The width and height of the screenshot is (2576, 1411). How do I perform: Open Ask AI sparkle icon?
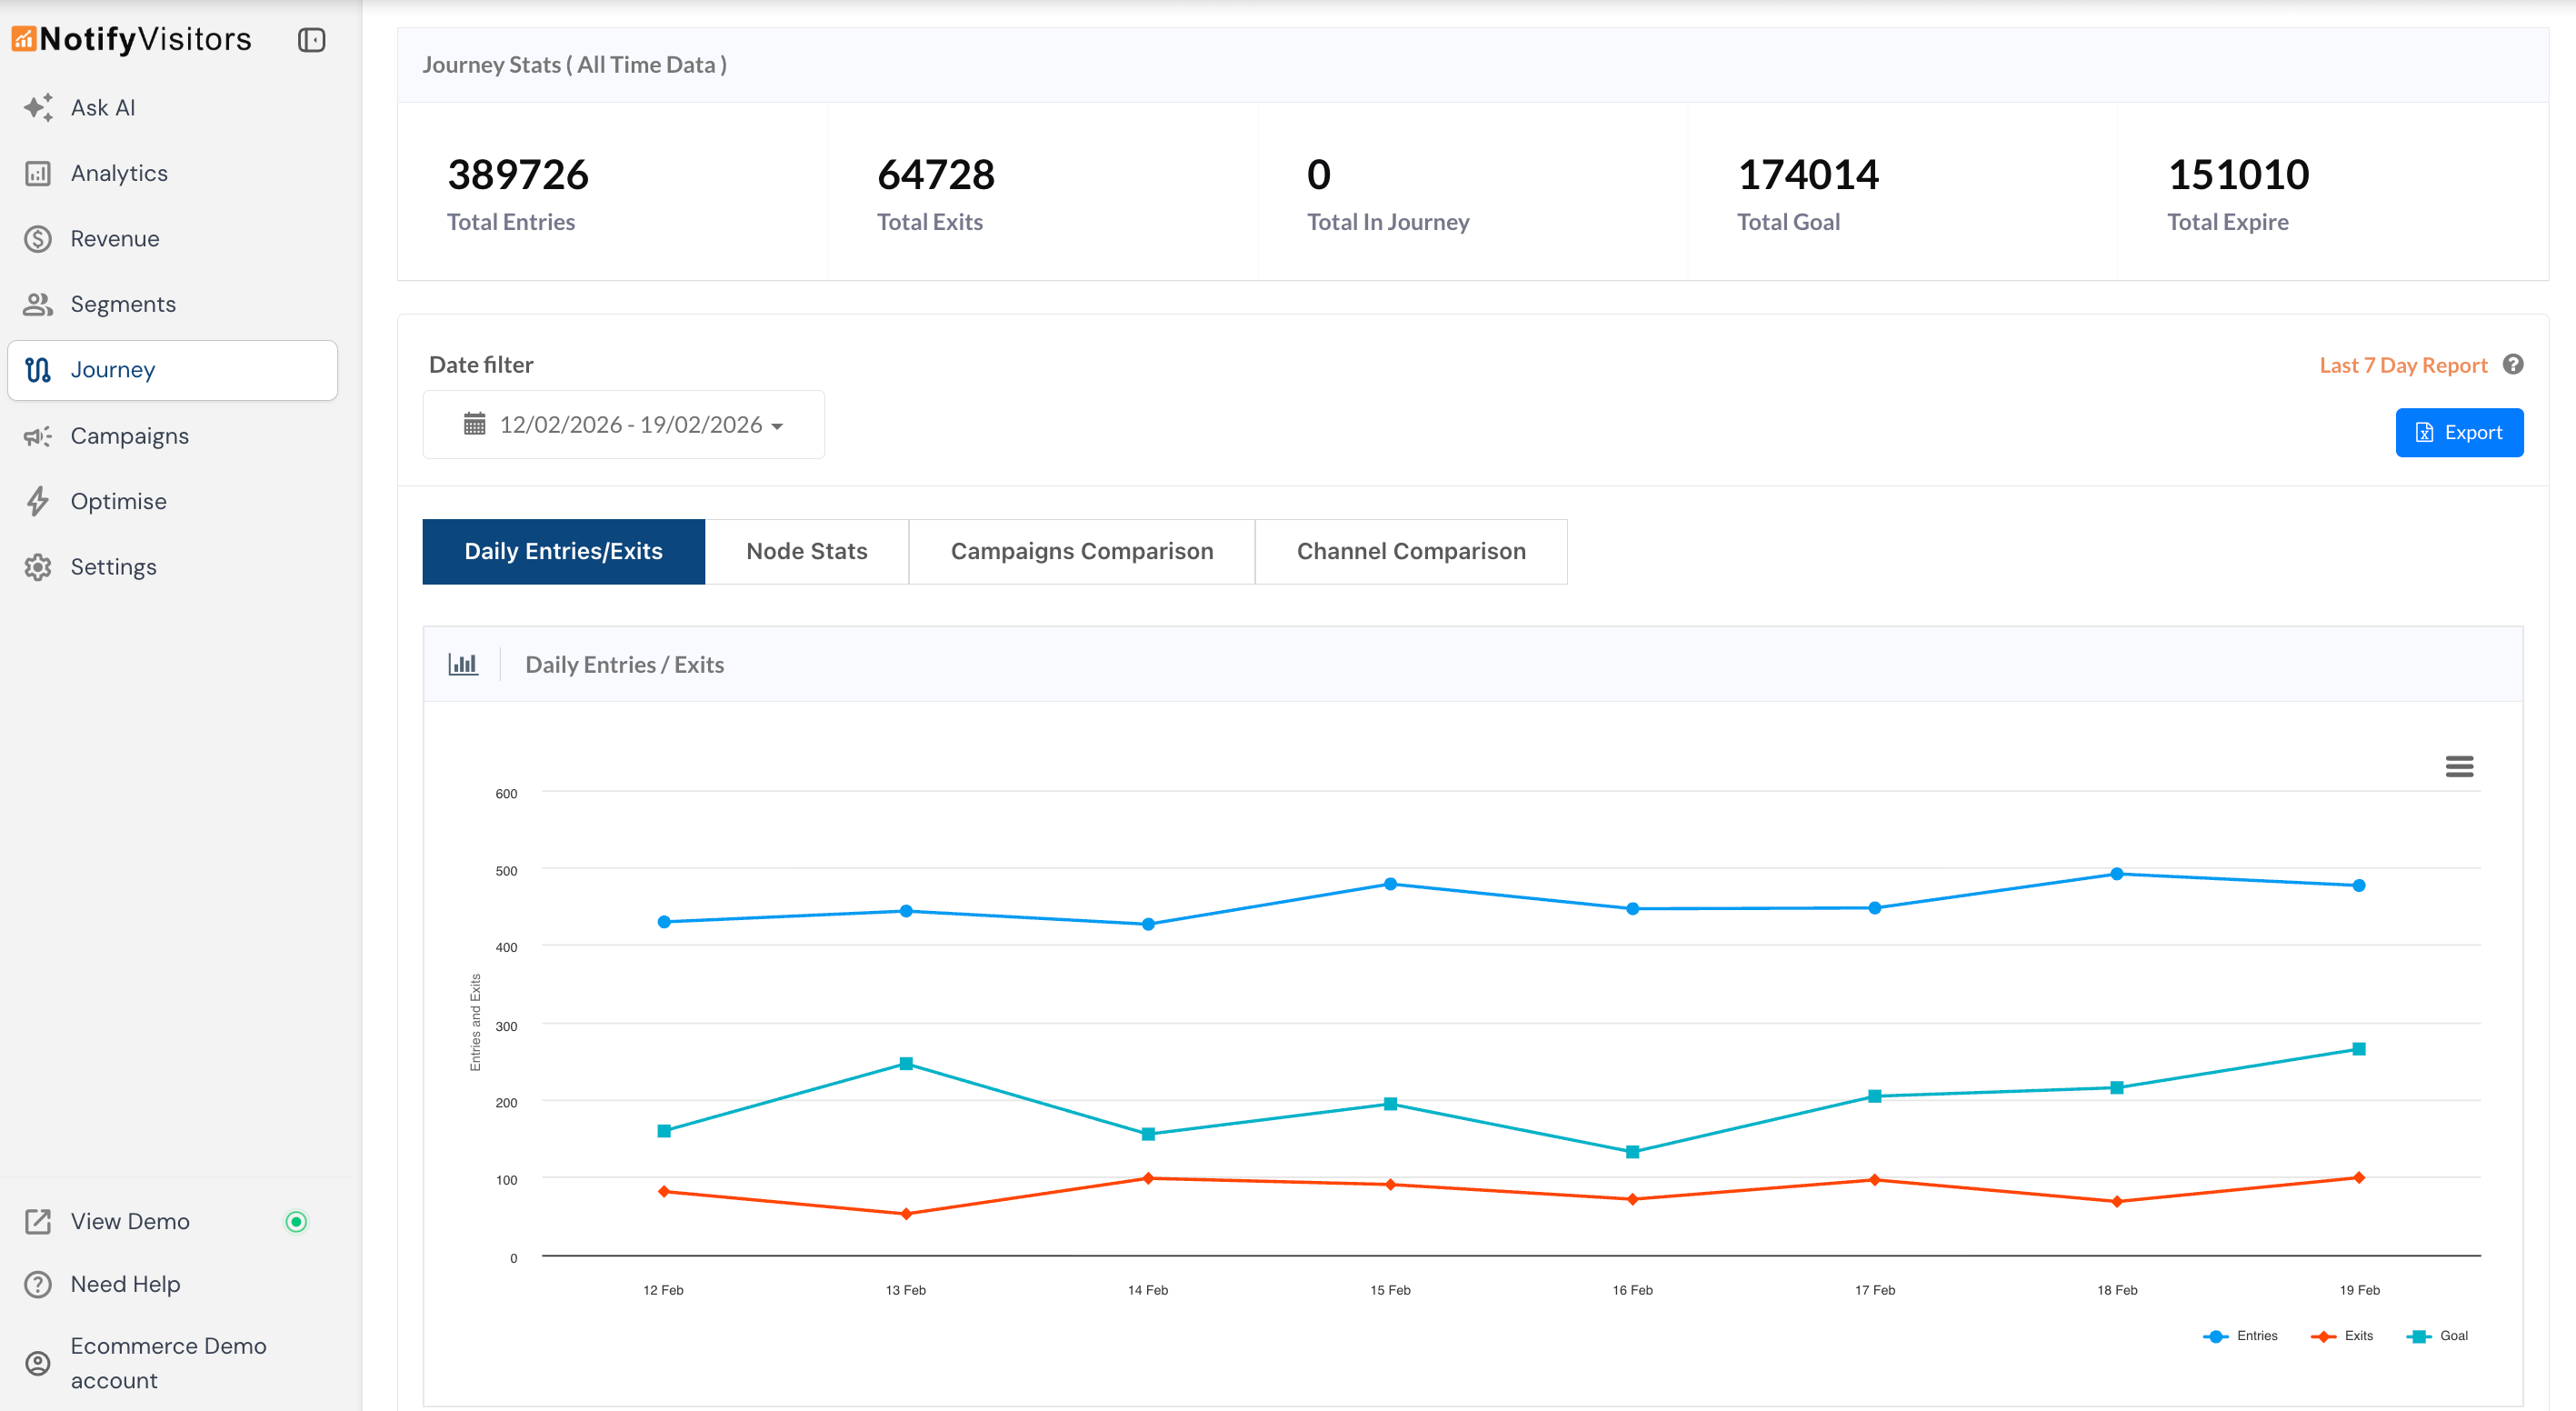tap(38, 108)
